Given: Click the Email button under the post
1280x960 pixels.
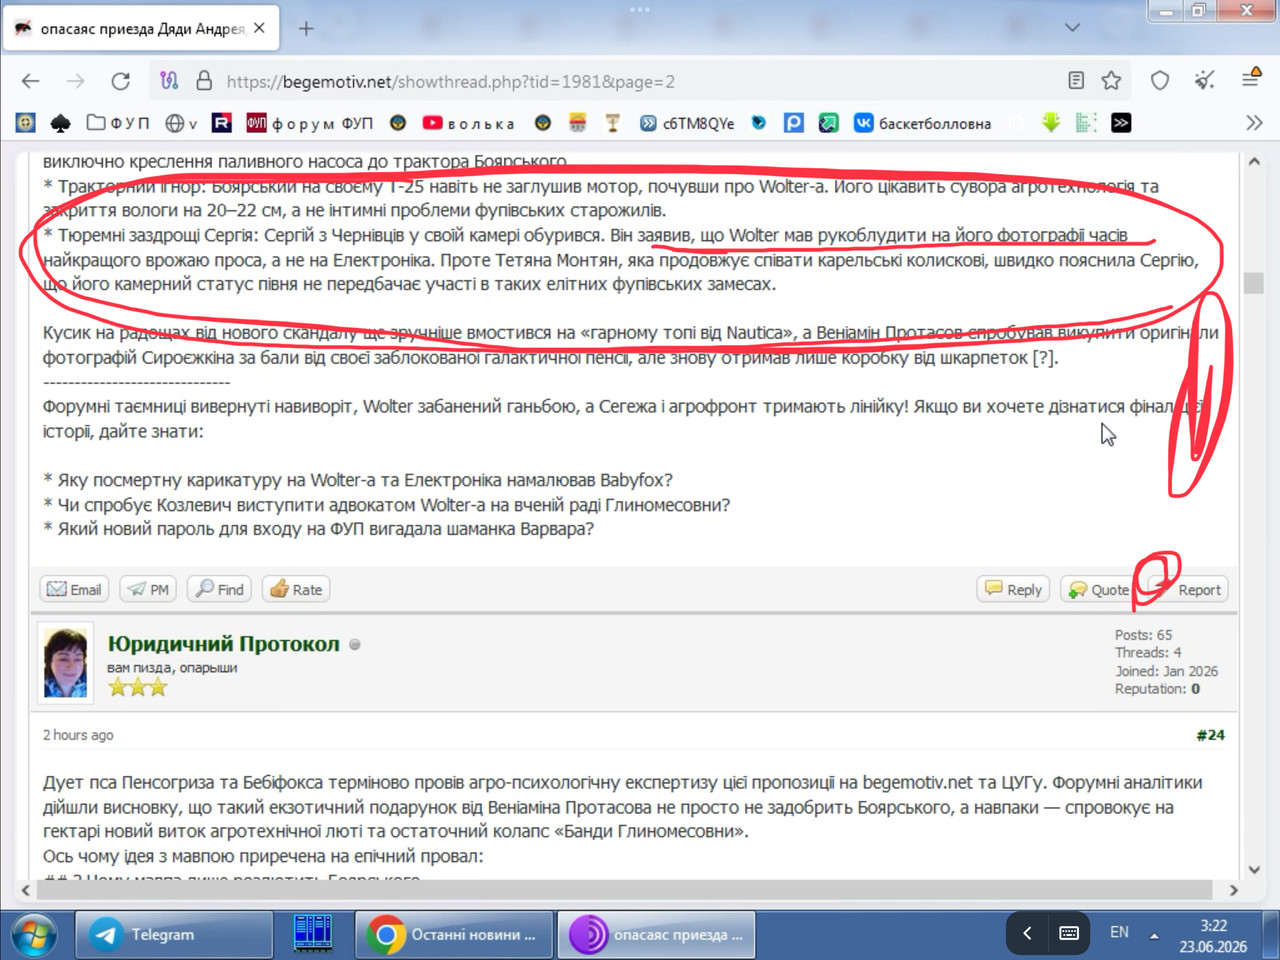Looking at the screenshot, I should pos(74,589).
